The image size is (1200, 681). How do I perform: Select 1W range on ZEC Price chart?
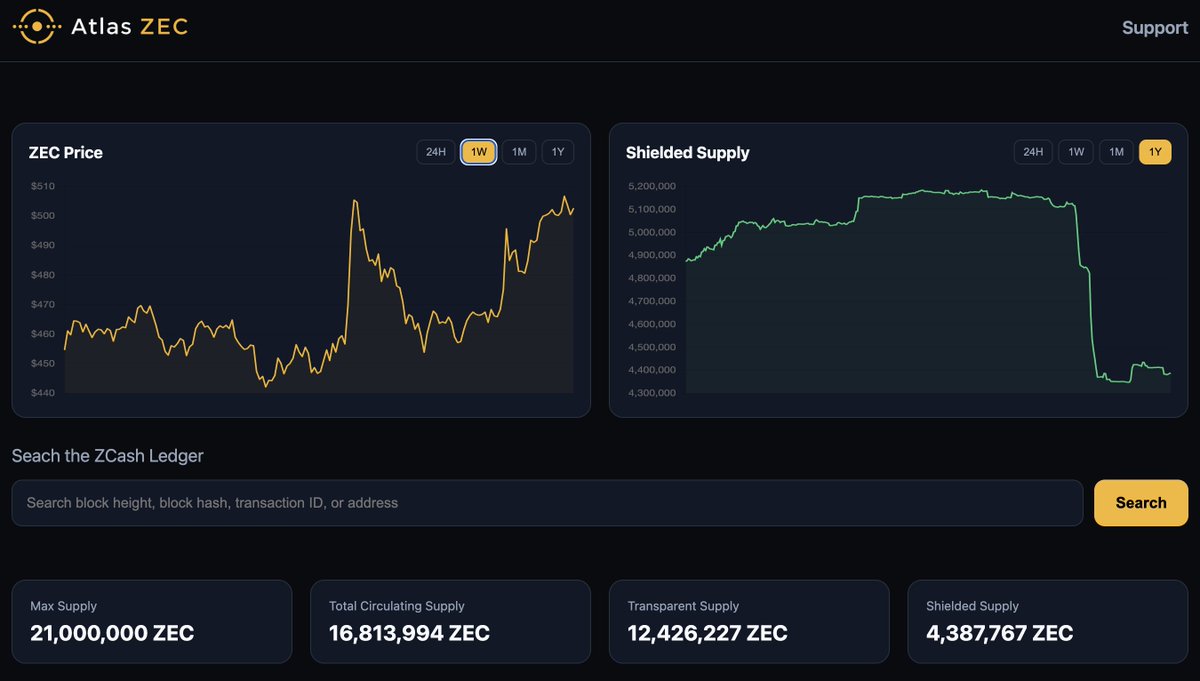[x=479, y=152]
